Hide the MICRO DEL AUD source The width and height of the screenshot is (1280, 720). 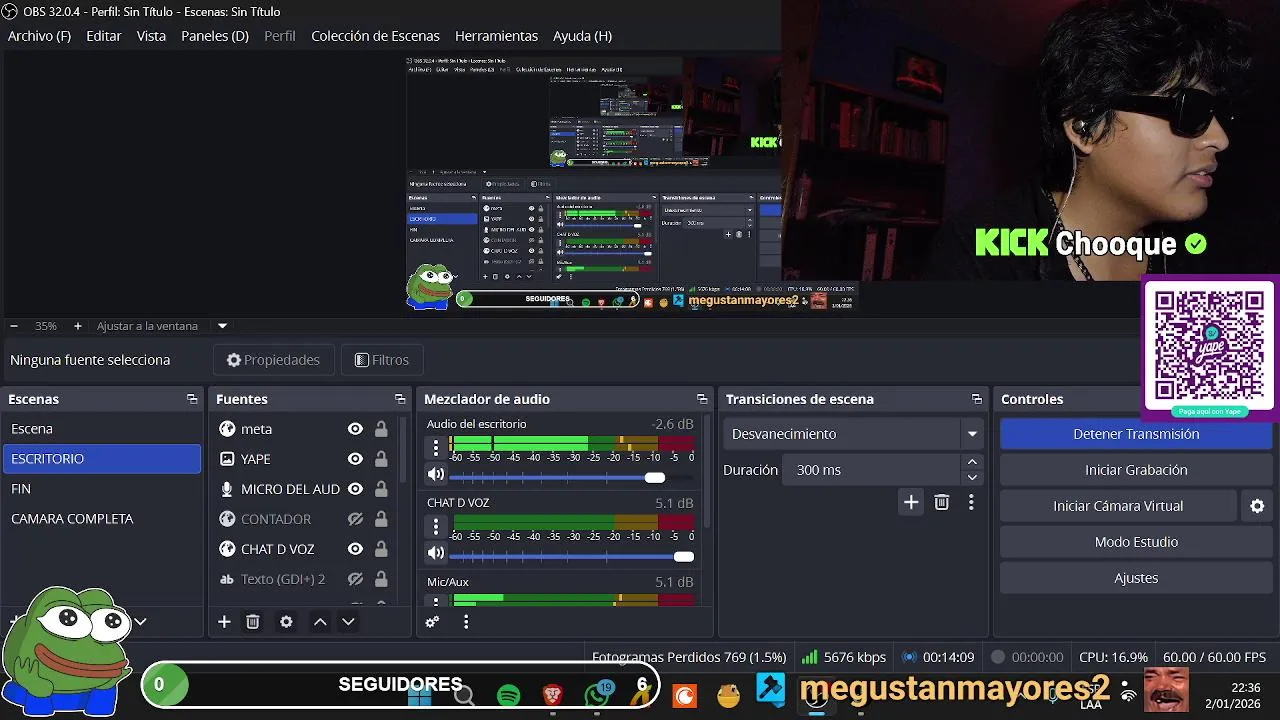pyautogui.click(x=355, y=489)
